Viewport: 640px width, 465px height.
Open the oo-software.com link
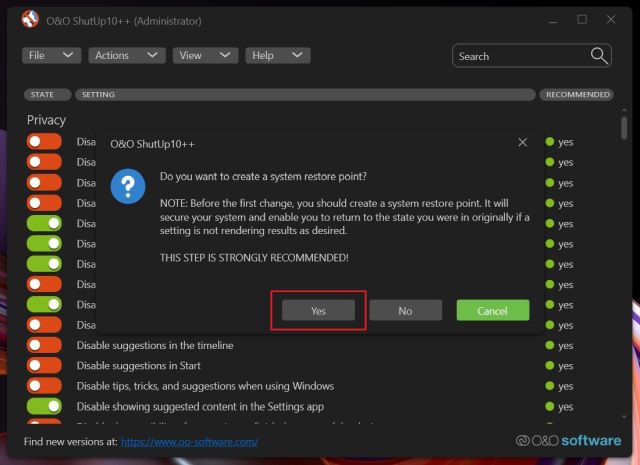click(x=189, y=442)
